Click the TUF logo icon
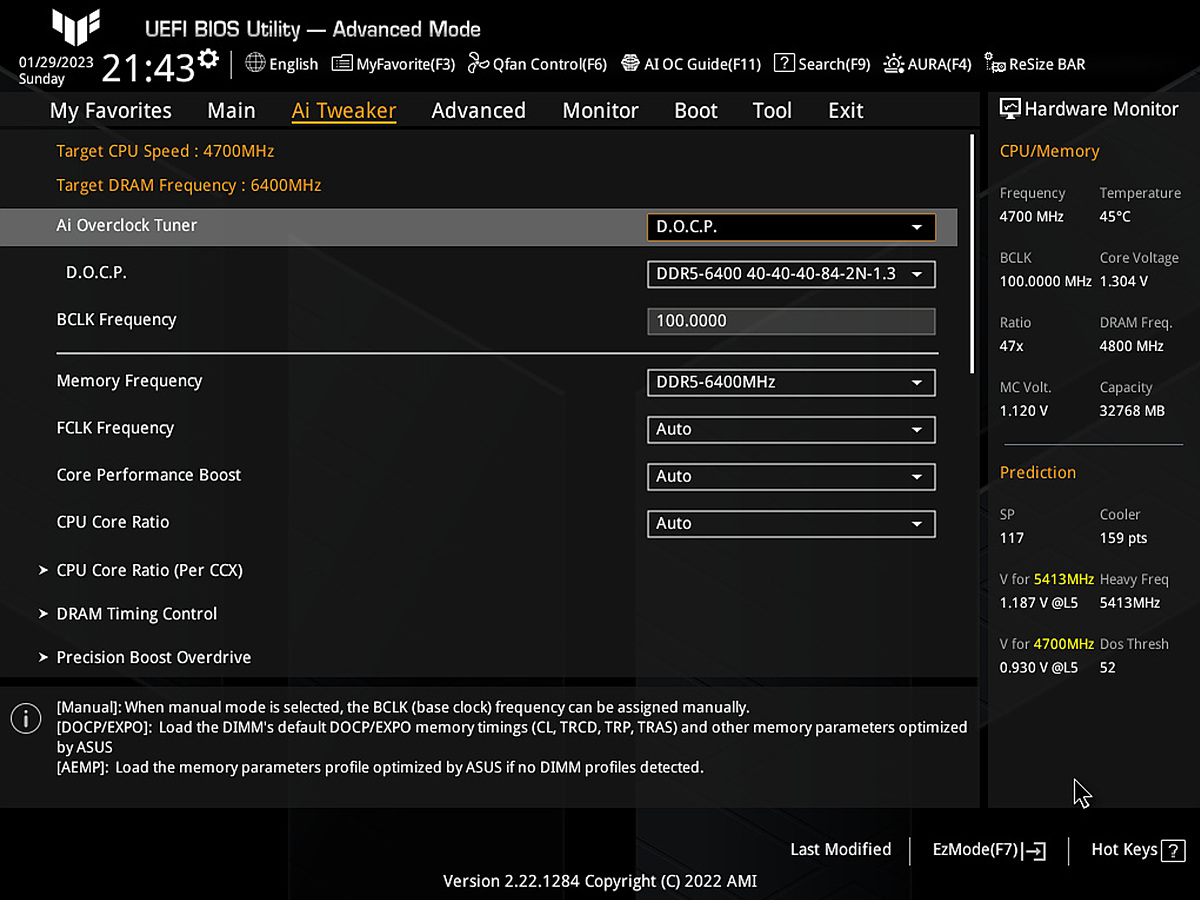This screenshot has width=1200, height=900. click(76, 27)
